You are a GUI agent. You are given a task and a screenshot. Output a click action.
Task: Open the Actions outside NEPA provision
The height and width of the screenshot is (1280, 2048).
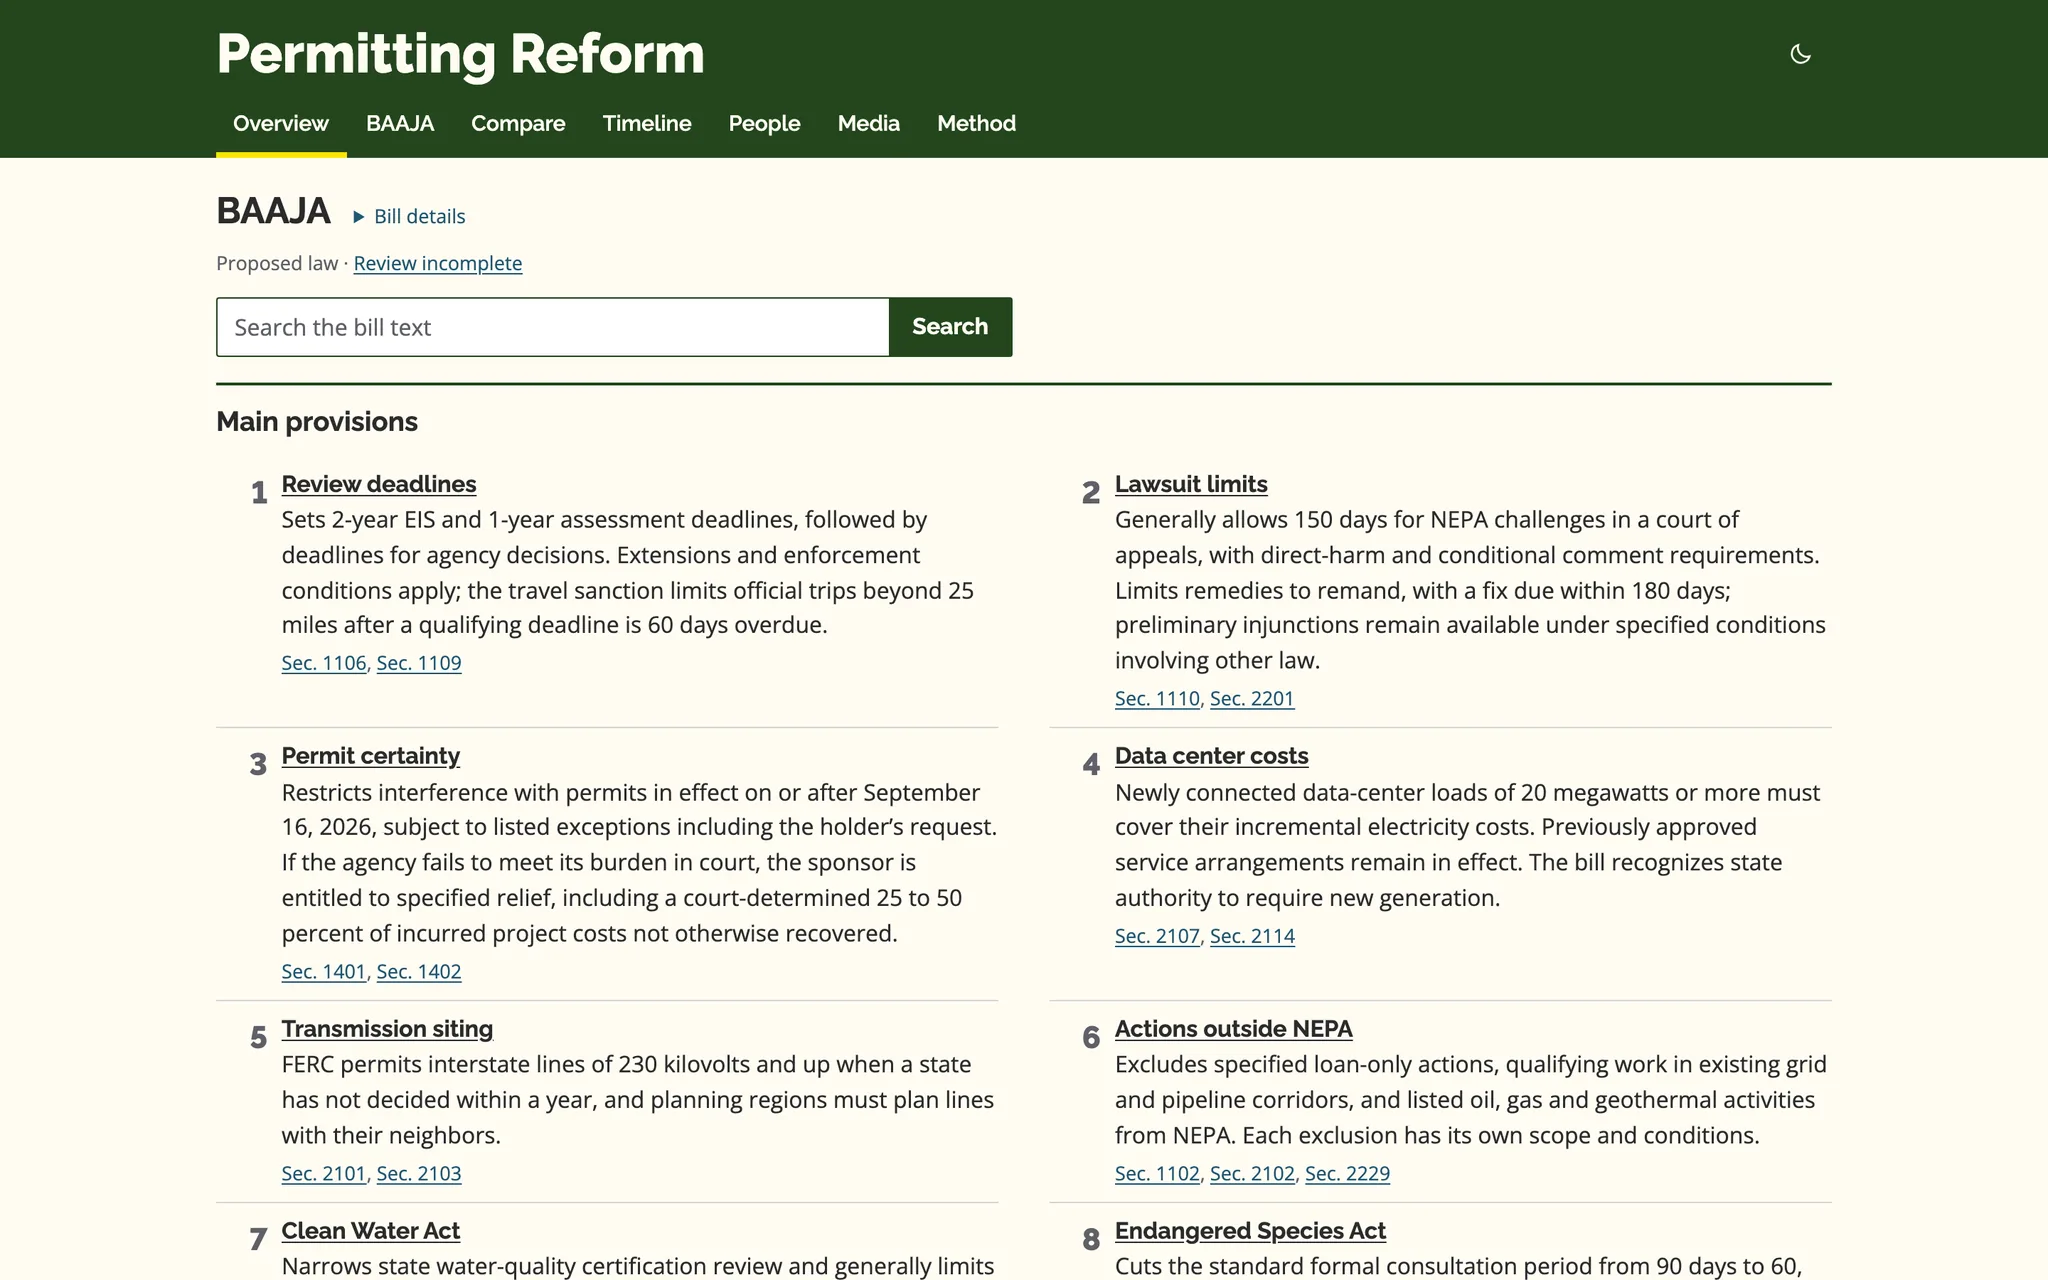[1233, 1029]
